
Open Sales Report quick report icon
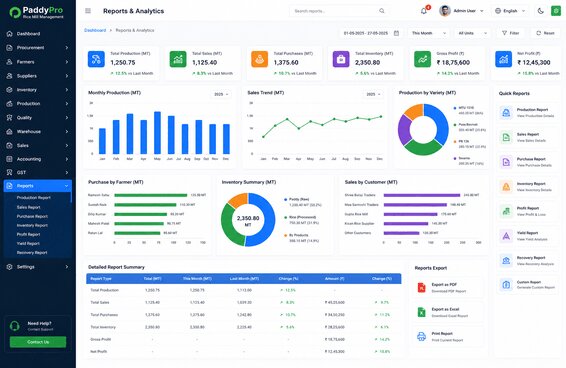[x=506, y=137]
